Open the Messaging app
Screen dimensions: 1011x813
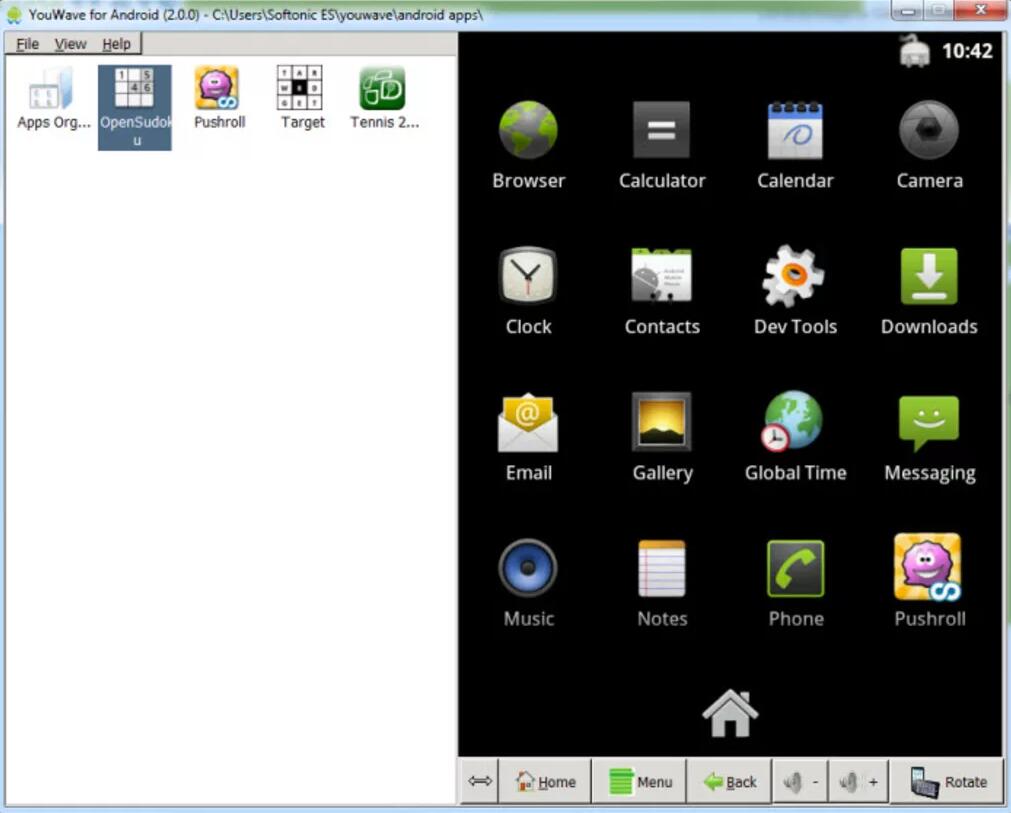pos(929,423)
